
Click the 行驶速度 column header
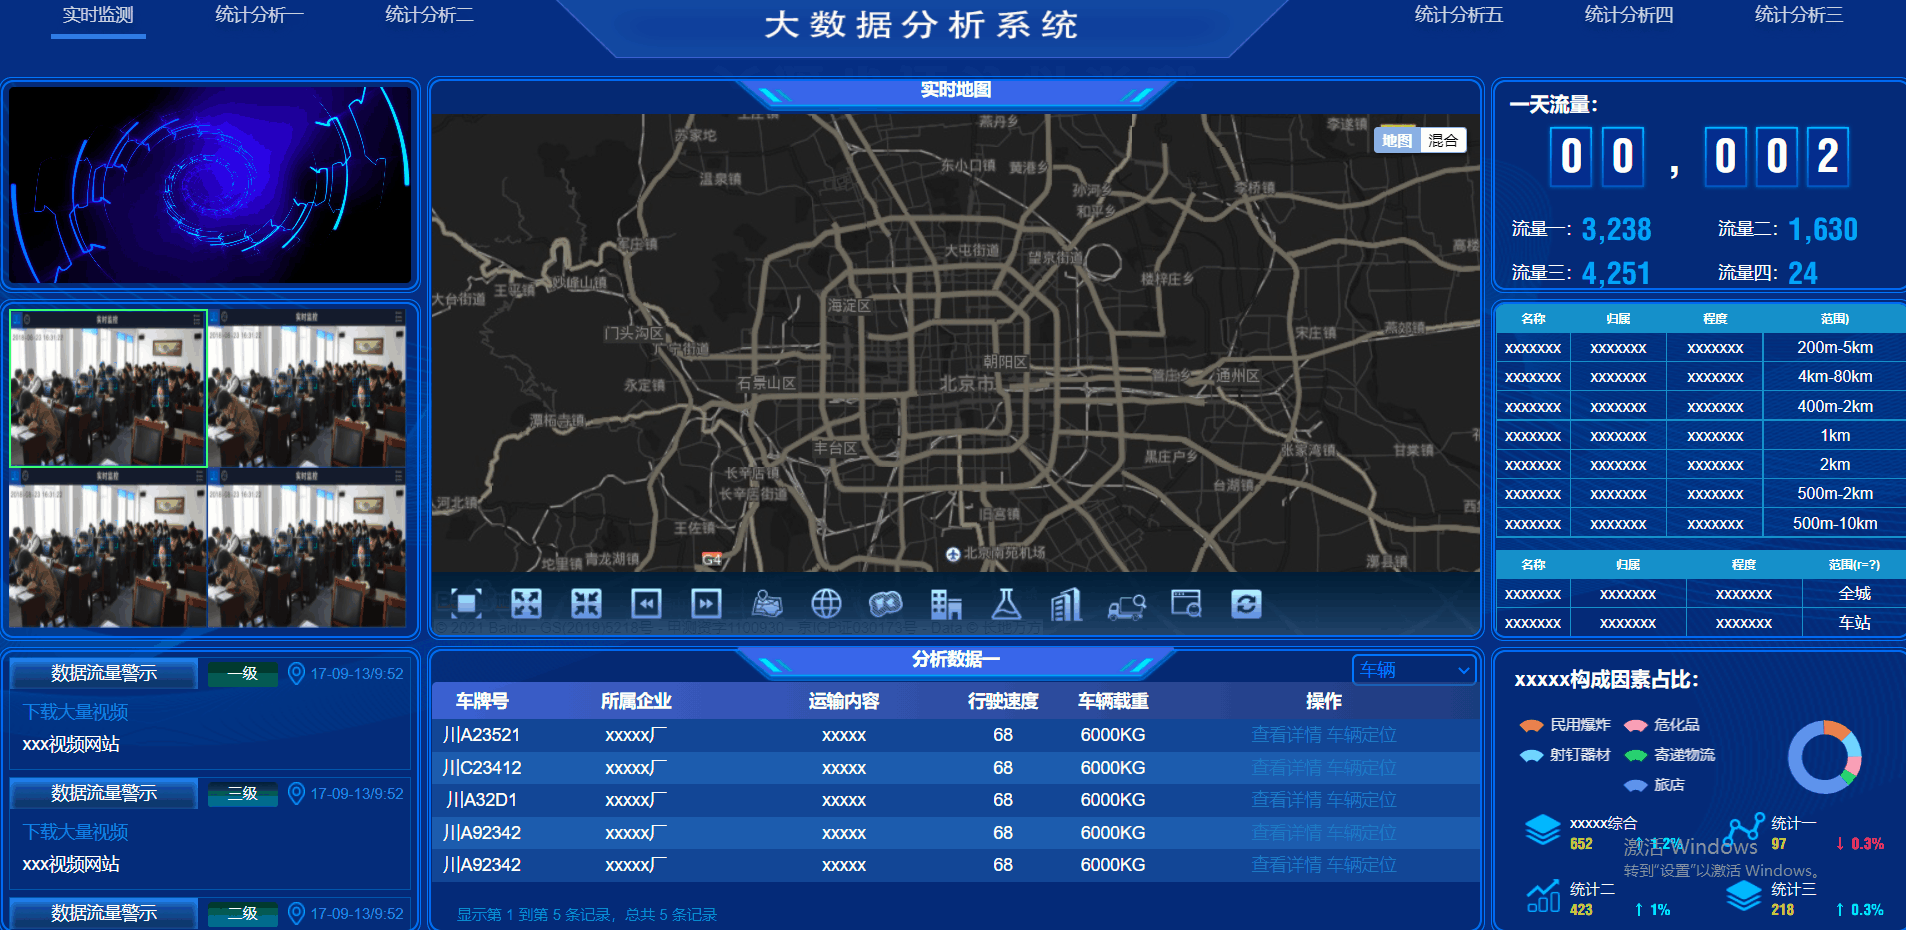tap(1003, 701)
